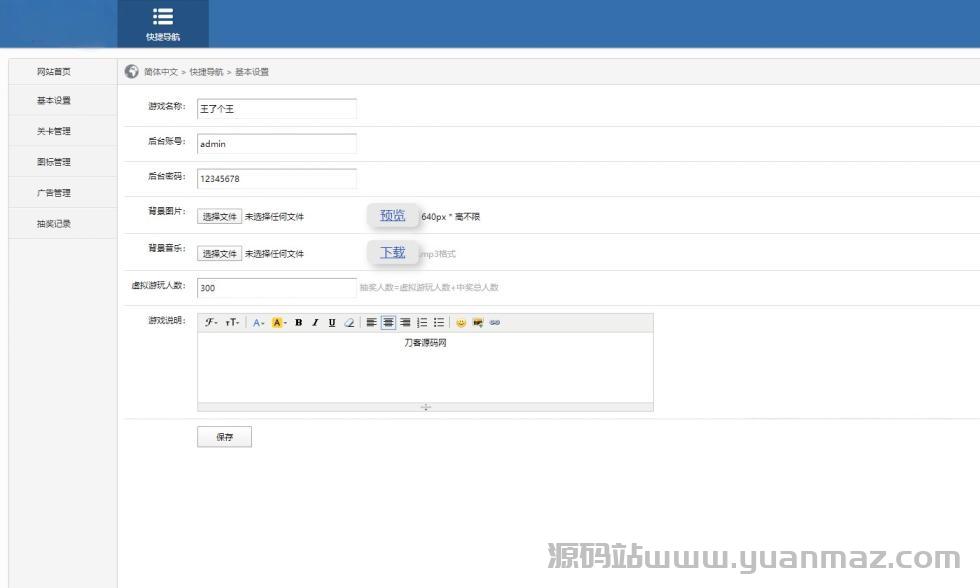The image size is (980, 588).
Task: Toggle center alignment in the editor
Action: point(388,323)
